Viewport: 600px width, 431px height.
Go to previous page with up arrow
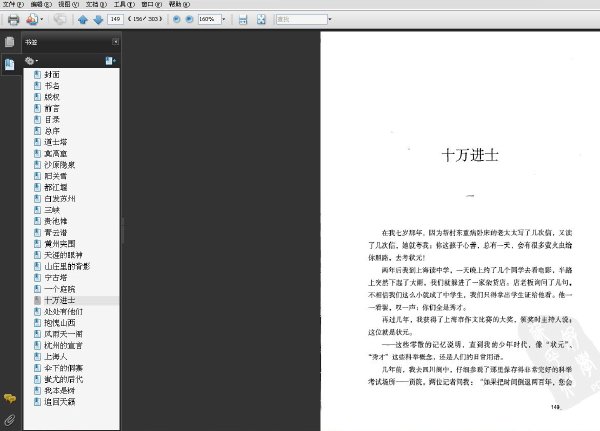[83, 20]
